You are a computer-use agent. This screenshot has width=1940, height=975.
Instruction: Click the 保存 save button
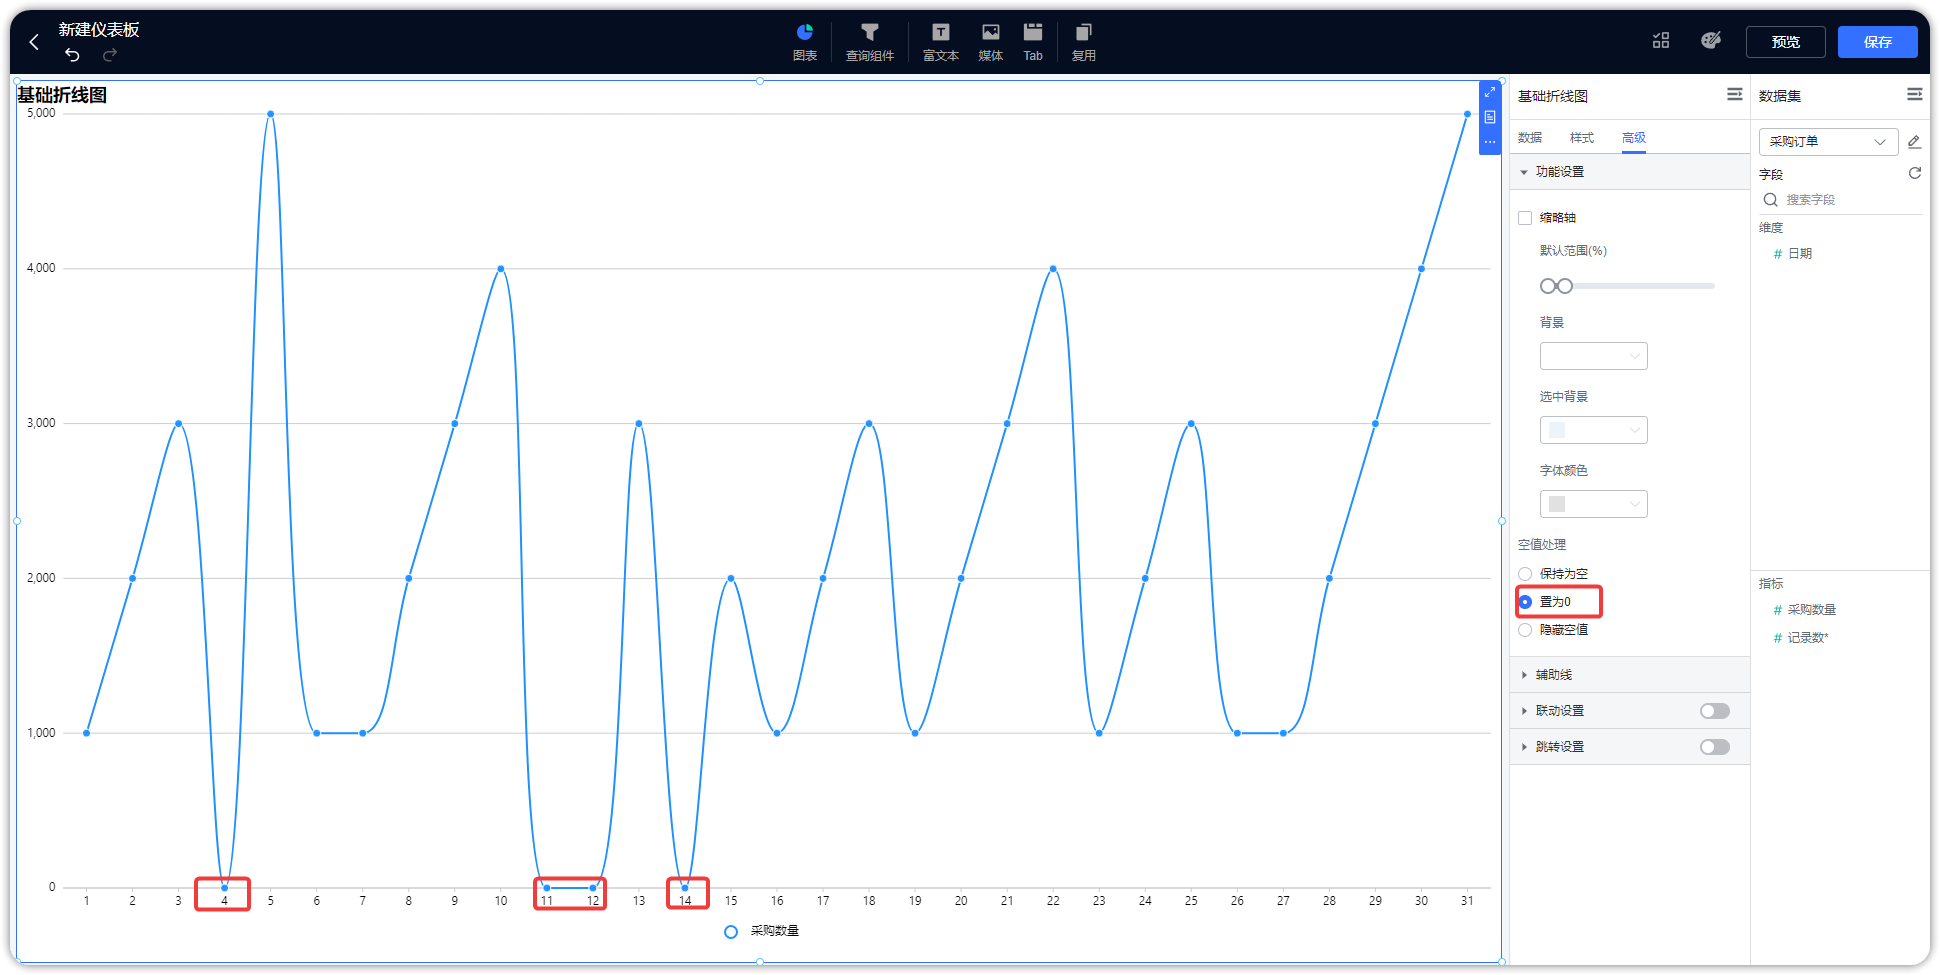pyautogui.click(x=1878, y=42)
